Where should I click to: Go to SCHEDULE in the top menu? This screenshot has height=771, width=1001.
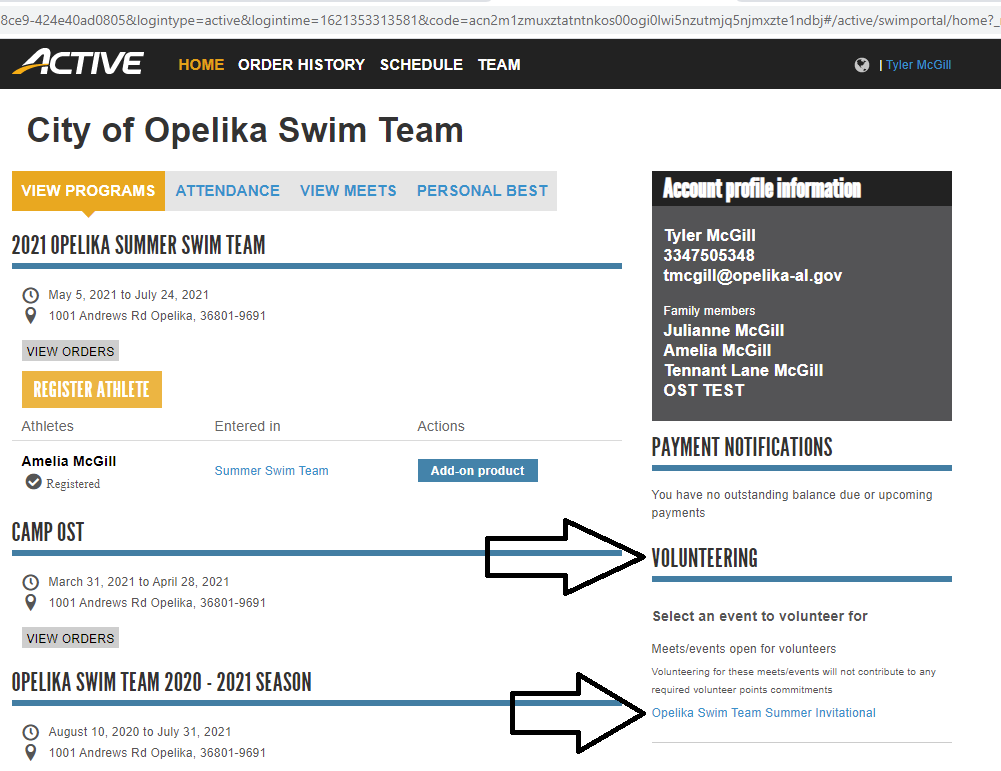click(x=421, y=65)
